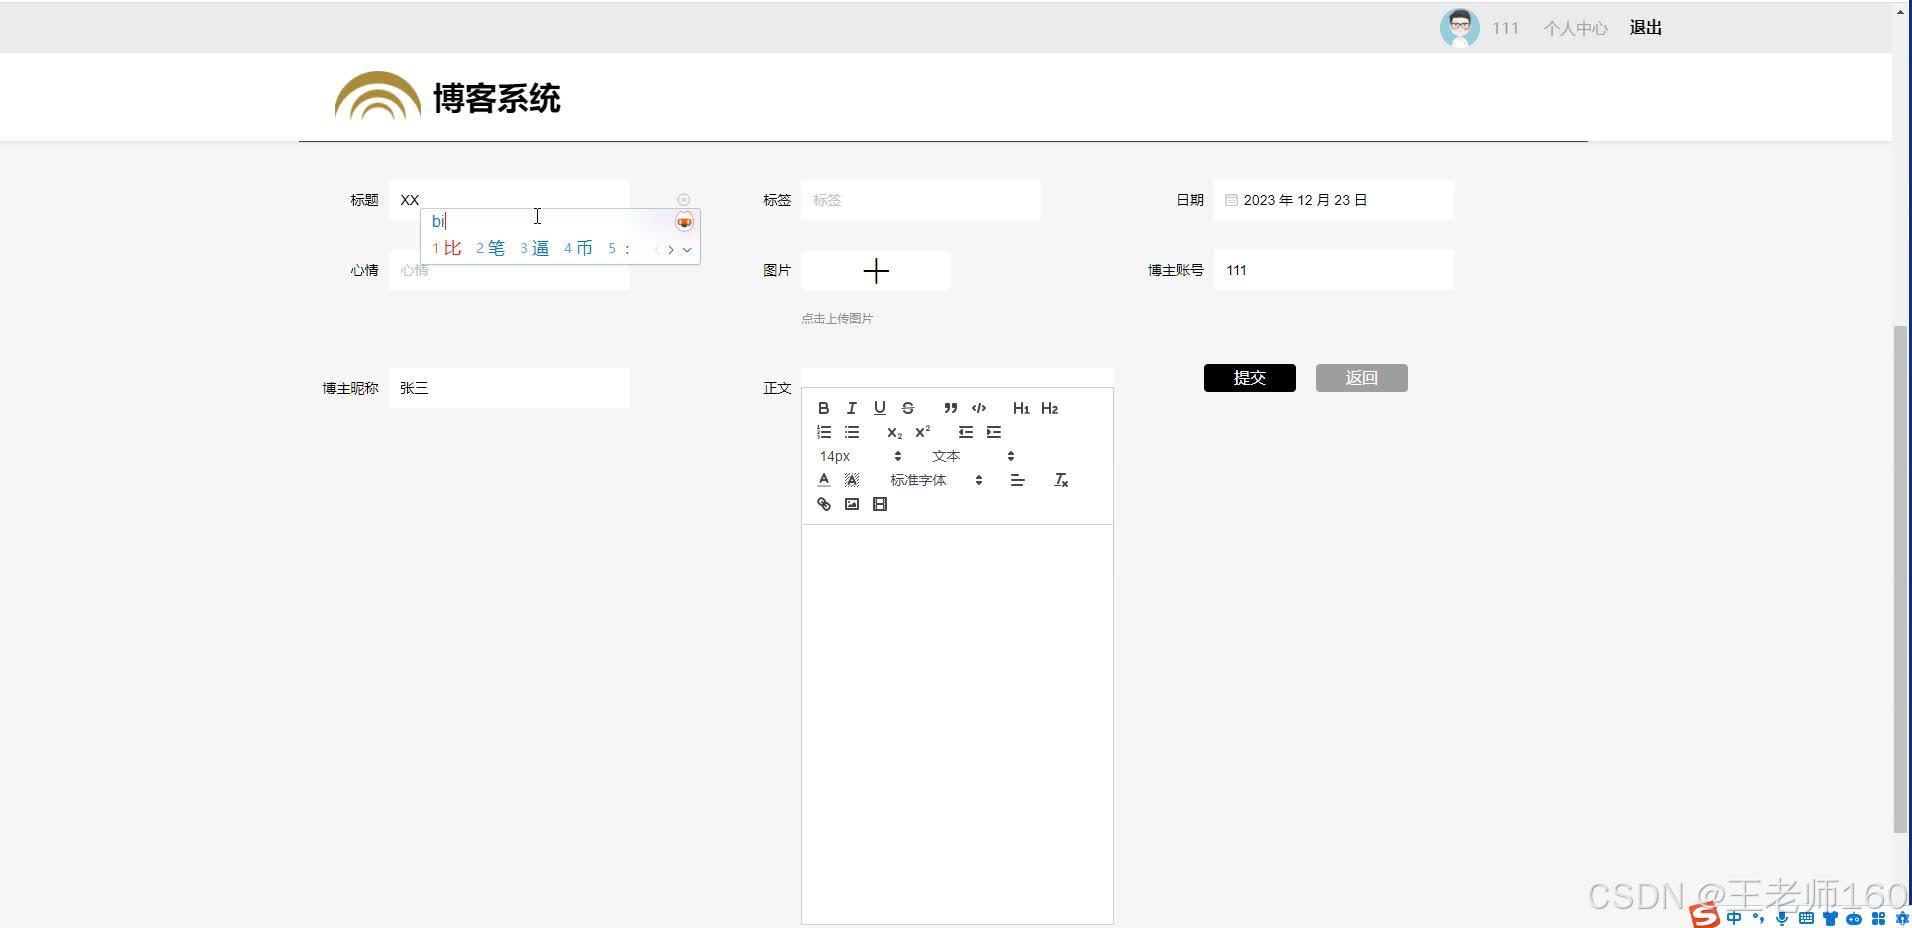Toggle strikethrough formatting in the editor
This screenshot has height=928, width=1912.
coord(908,408)
